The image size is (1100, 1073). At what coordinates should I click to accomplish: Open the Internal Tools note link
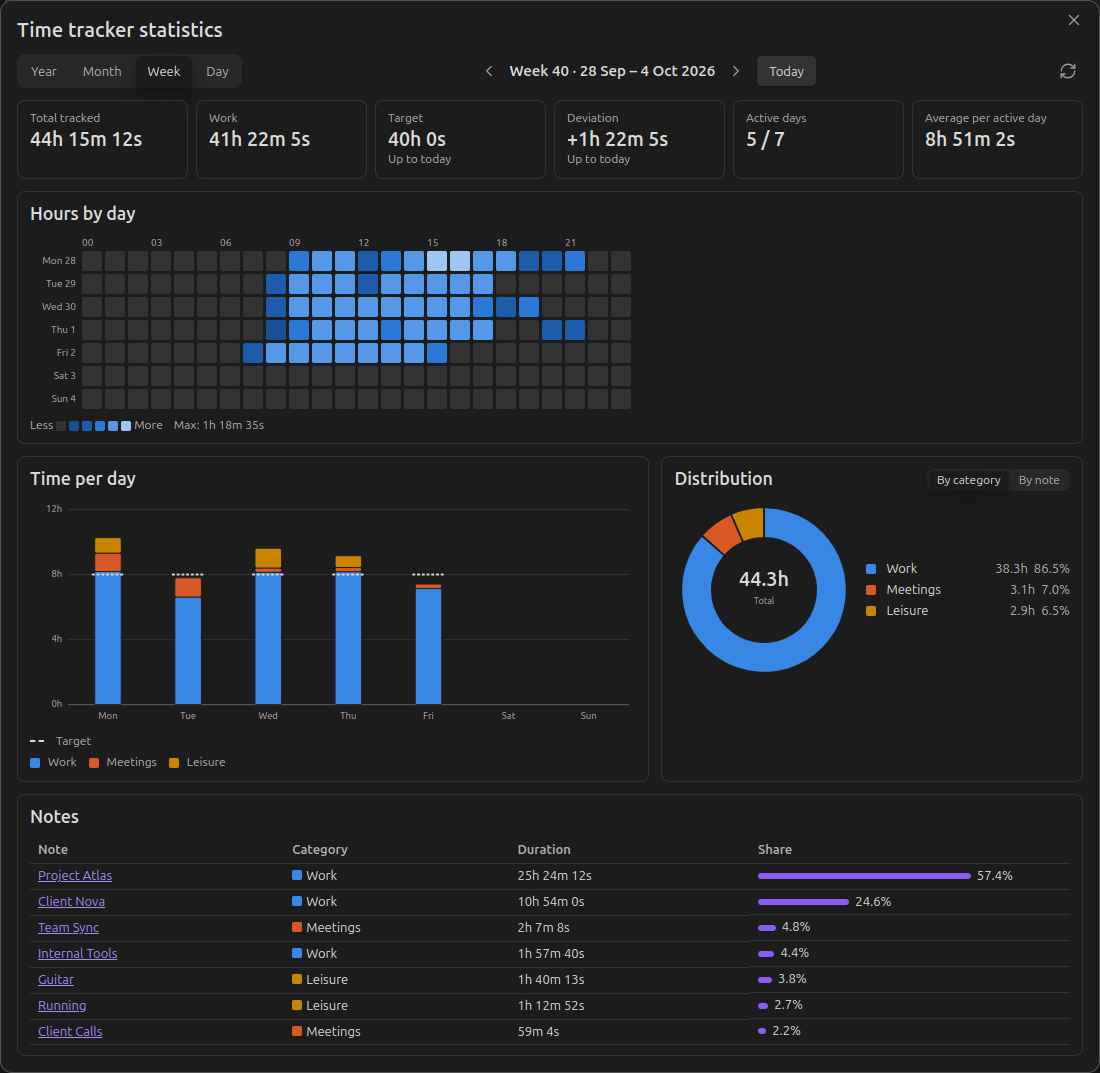[77, 954]
